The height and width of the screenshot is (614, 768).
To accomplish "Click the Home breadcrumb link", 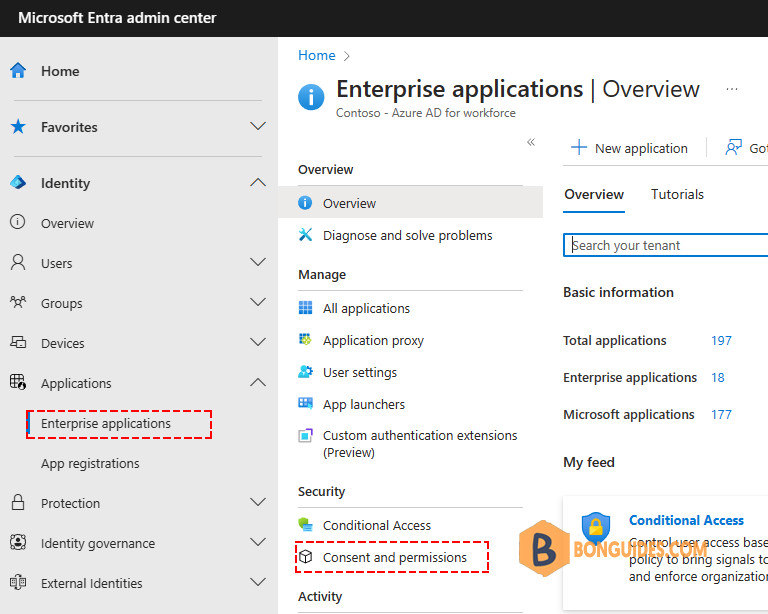I will pos(316,55).
